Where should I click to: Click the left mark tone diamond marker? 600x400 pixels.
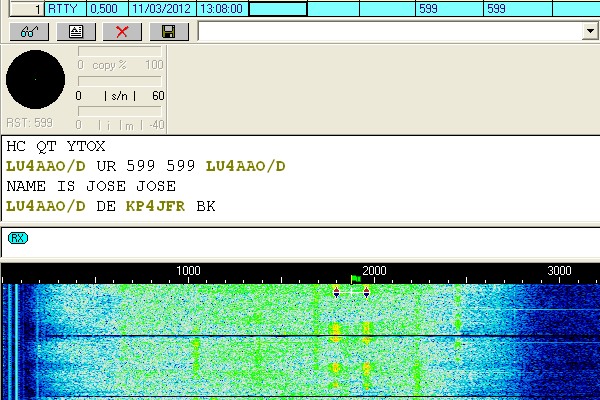click(x=336, y=292)
